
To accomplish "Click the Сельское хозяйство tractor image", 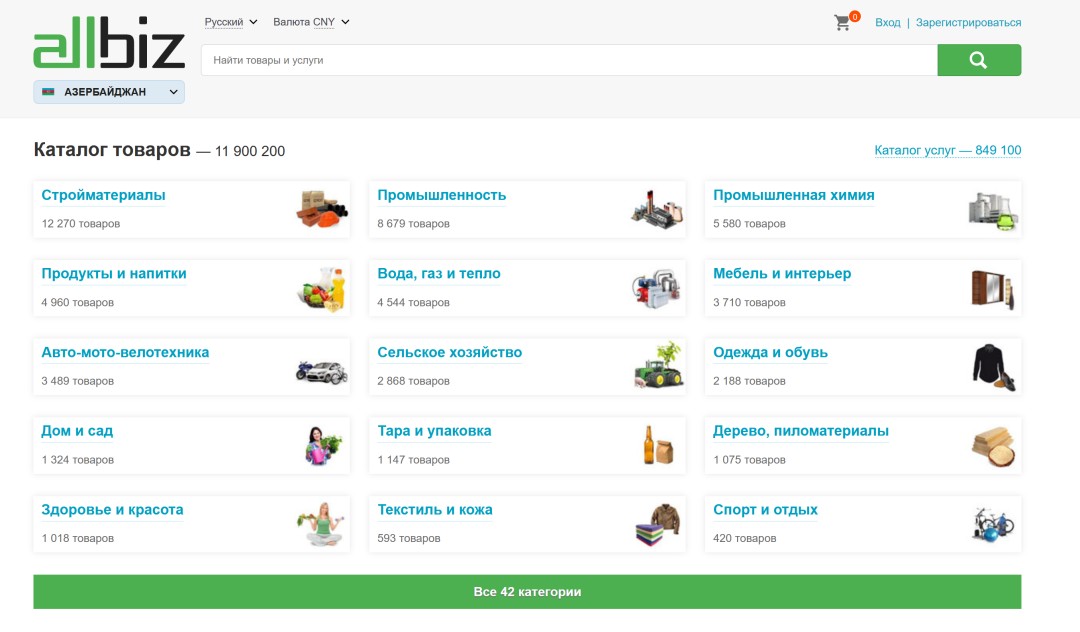I will coord(658,365).
